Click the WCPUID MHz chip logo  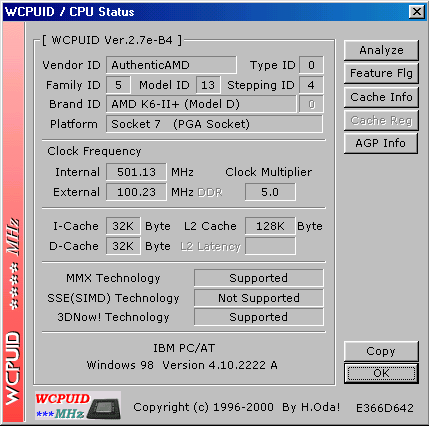coord(78,406)
